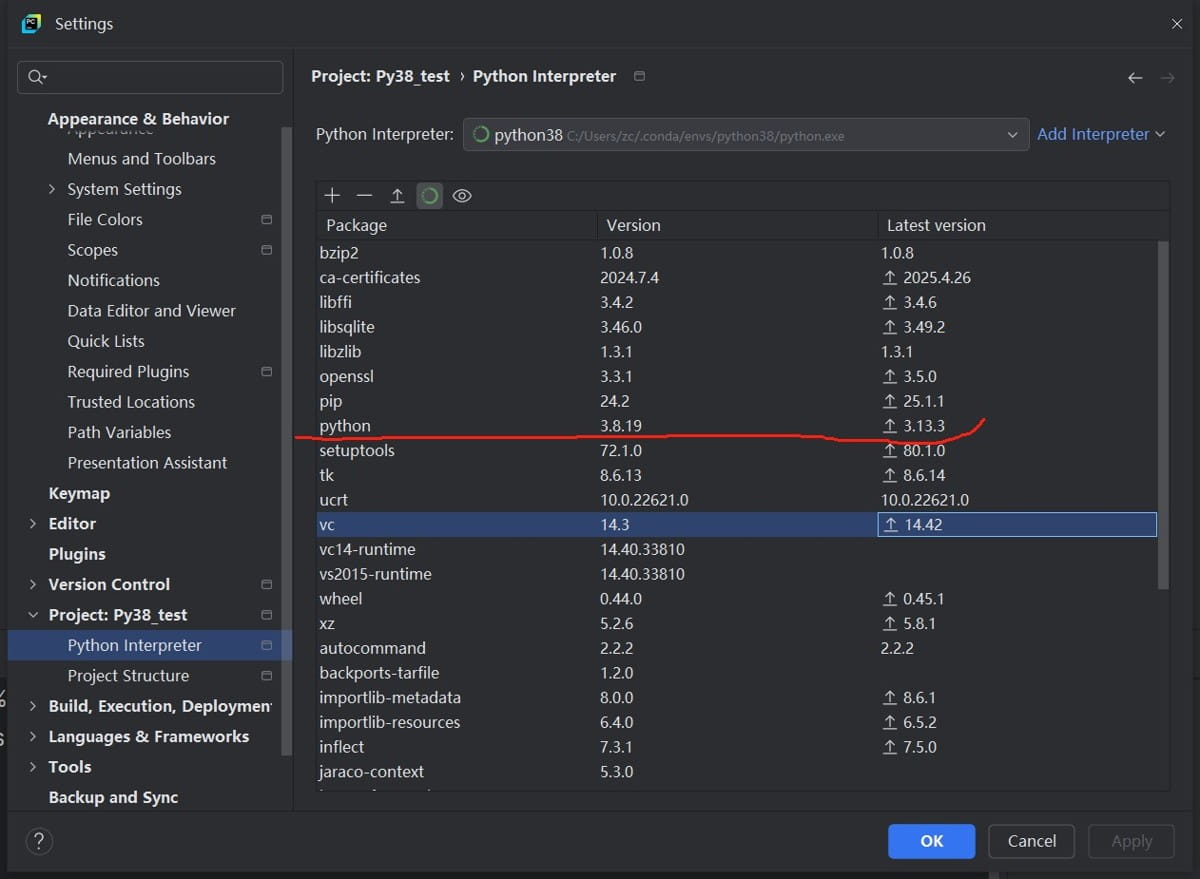Click the magnifier icon in search box
Viewport: 1200px width, 879px height.
(38, 78)
